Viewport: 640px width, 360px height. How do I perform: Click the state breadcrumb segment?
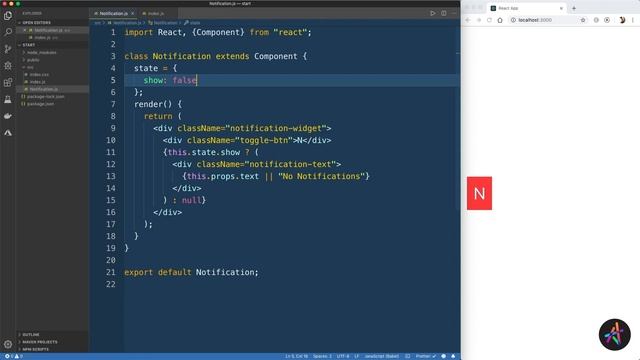[x=192, y=23]
